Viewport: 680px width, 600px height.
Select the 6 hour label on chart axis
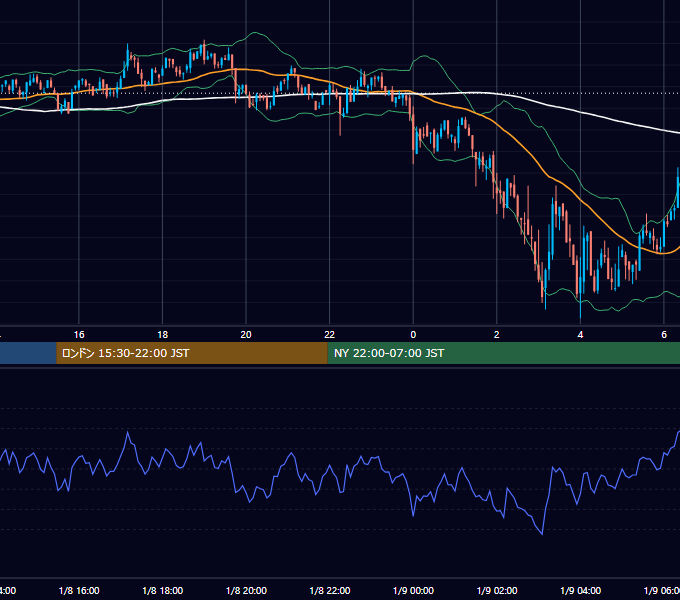click(x=664, y=335)
